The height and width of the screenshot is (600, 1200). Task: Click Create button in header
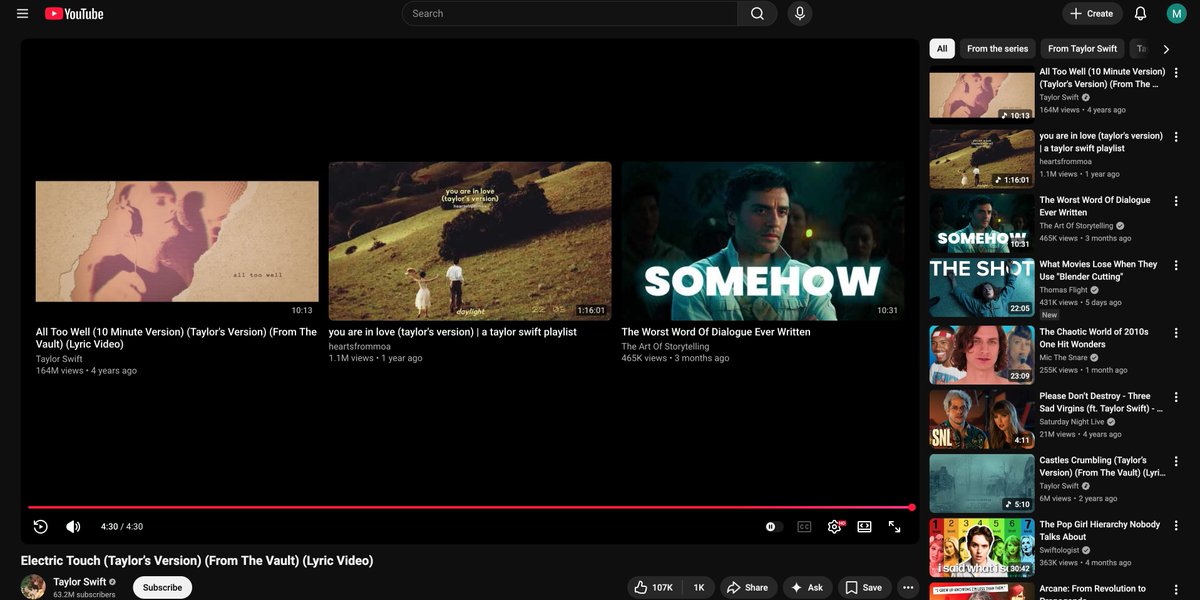click(1091, 14)
